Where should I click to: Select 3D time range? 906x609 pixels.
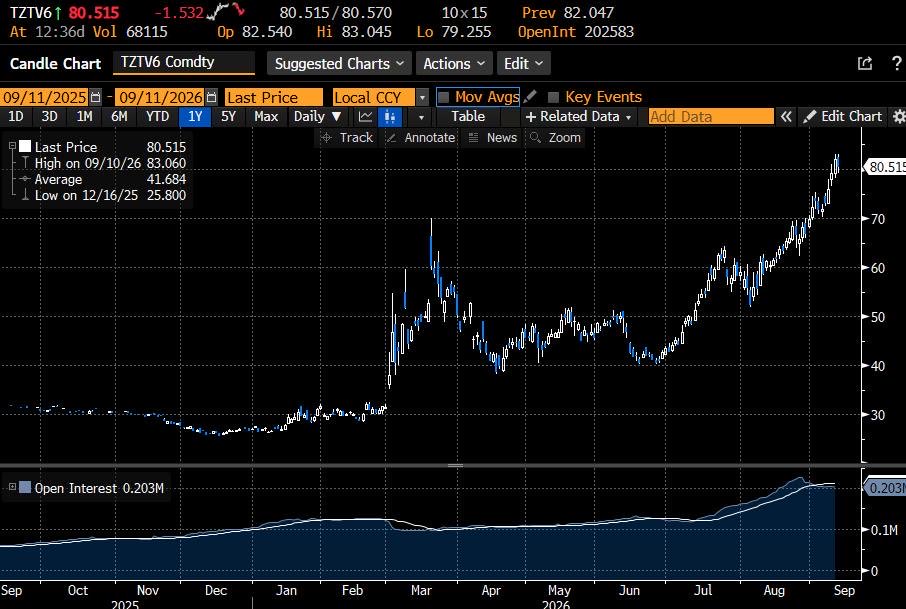click(x=50, y=117)
